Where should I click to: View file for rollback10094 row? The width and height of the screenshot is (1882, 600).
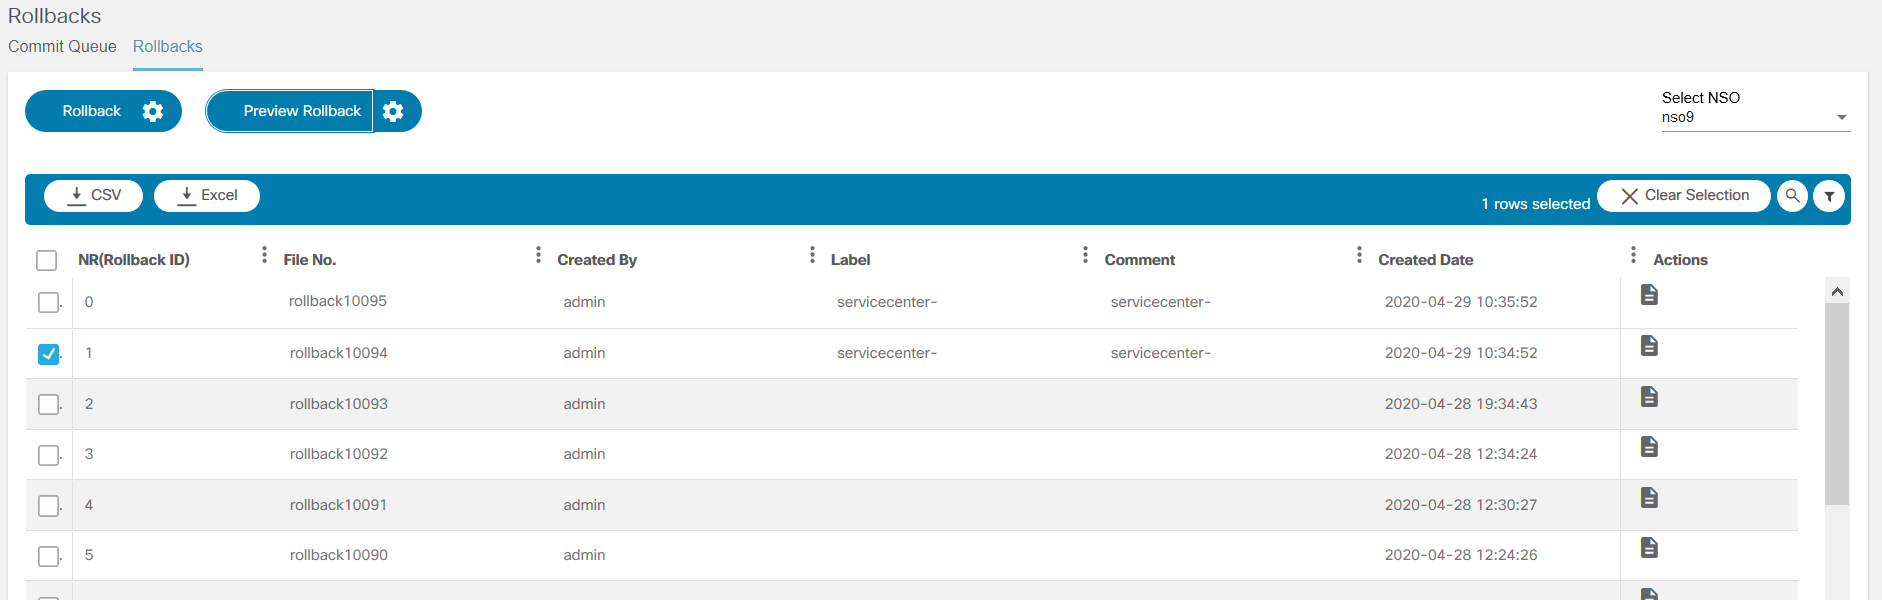tap(1650, 345)
